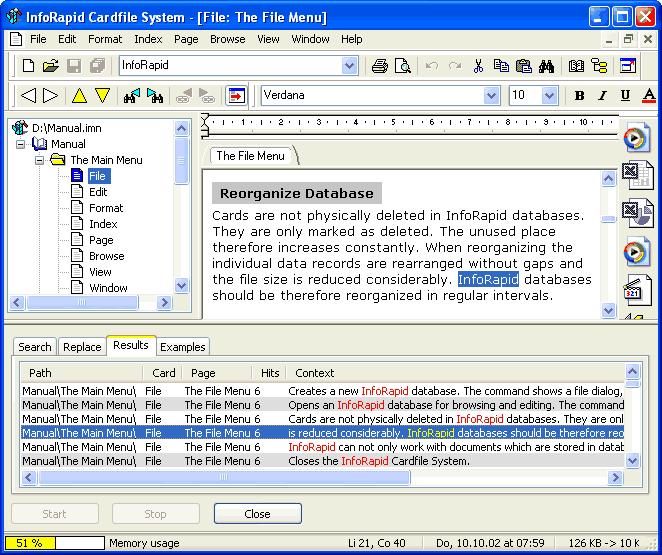This screenshot has height=555, width=662.
Task: Click Find Previous binoculars icon
Action: (x=132, y=96)
